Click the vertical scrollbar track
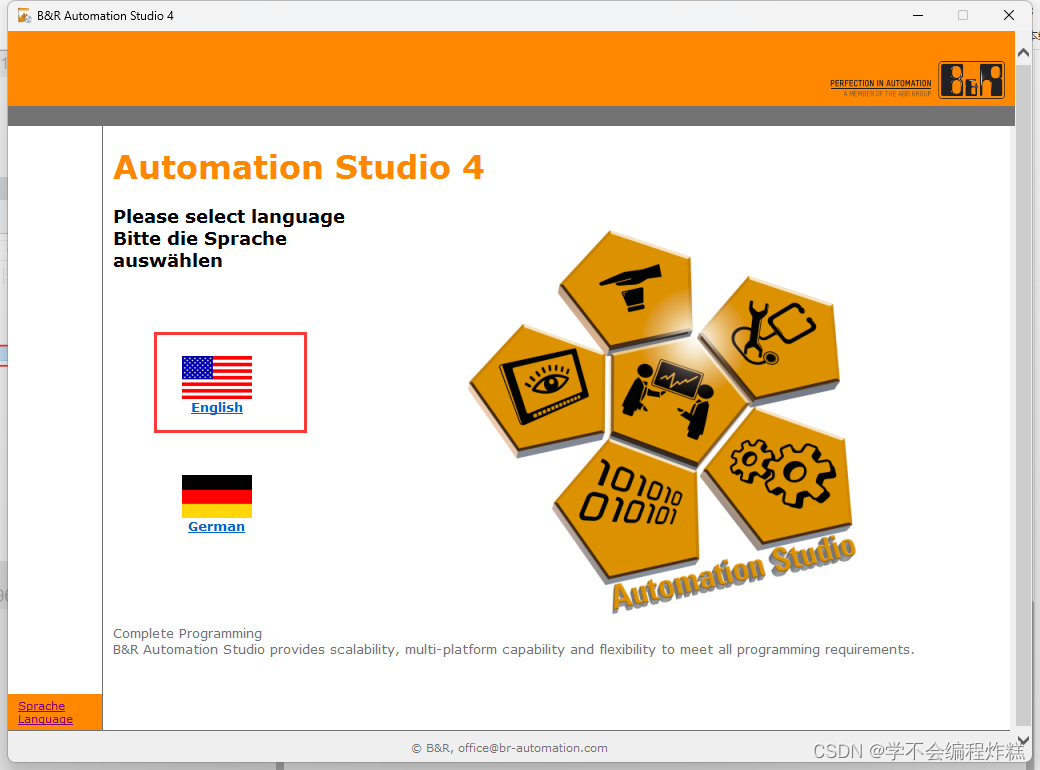Image resolution: width=1040 pixels, height=770 pixels. [1023, 397]
